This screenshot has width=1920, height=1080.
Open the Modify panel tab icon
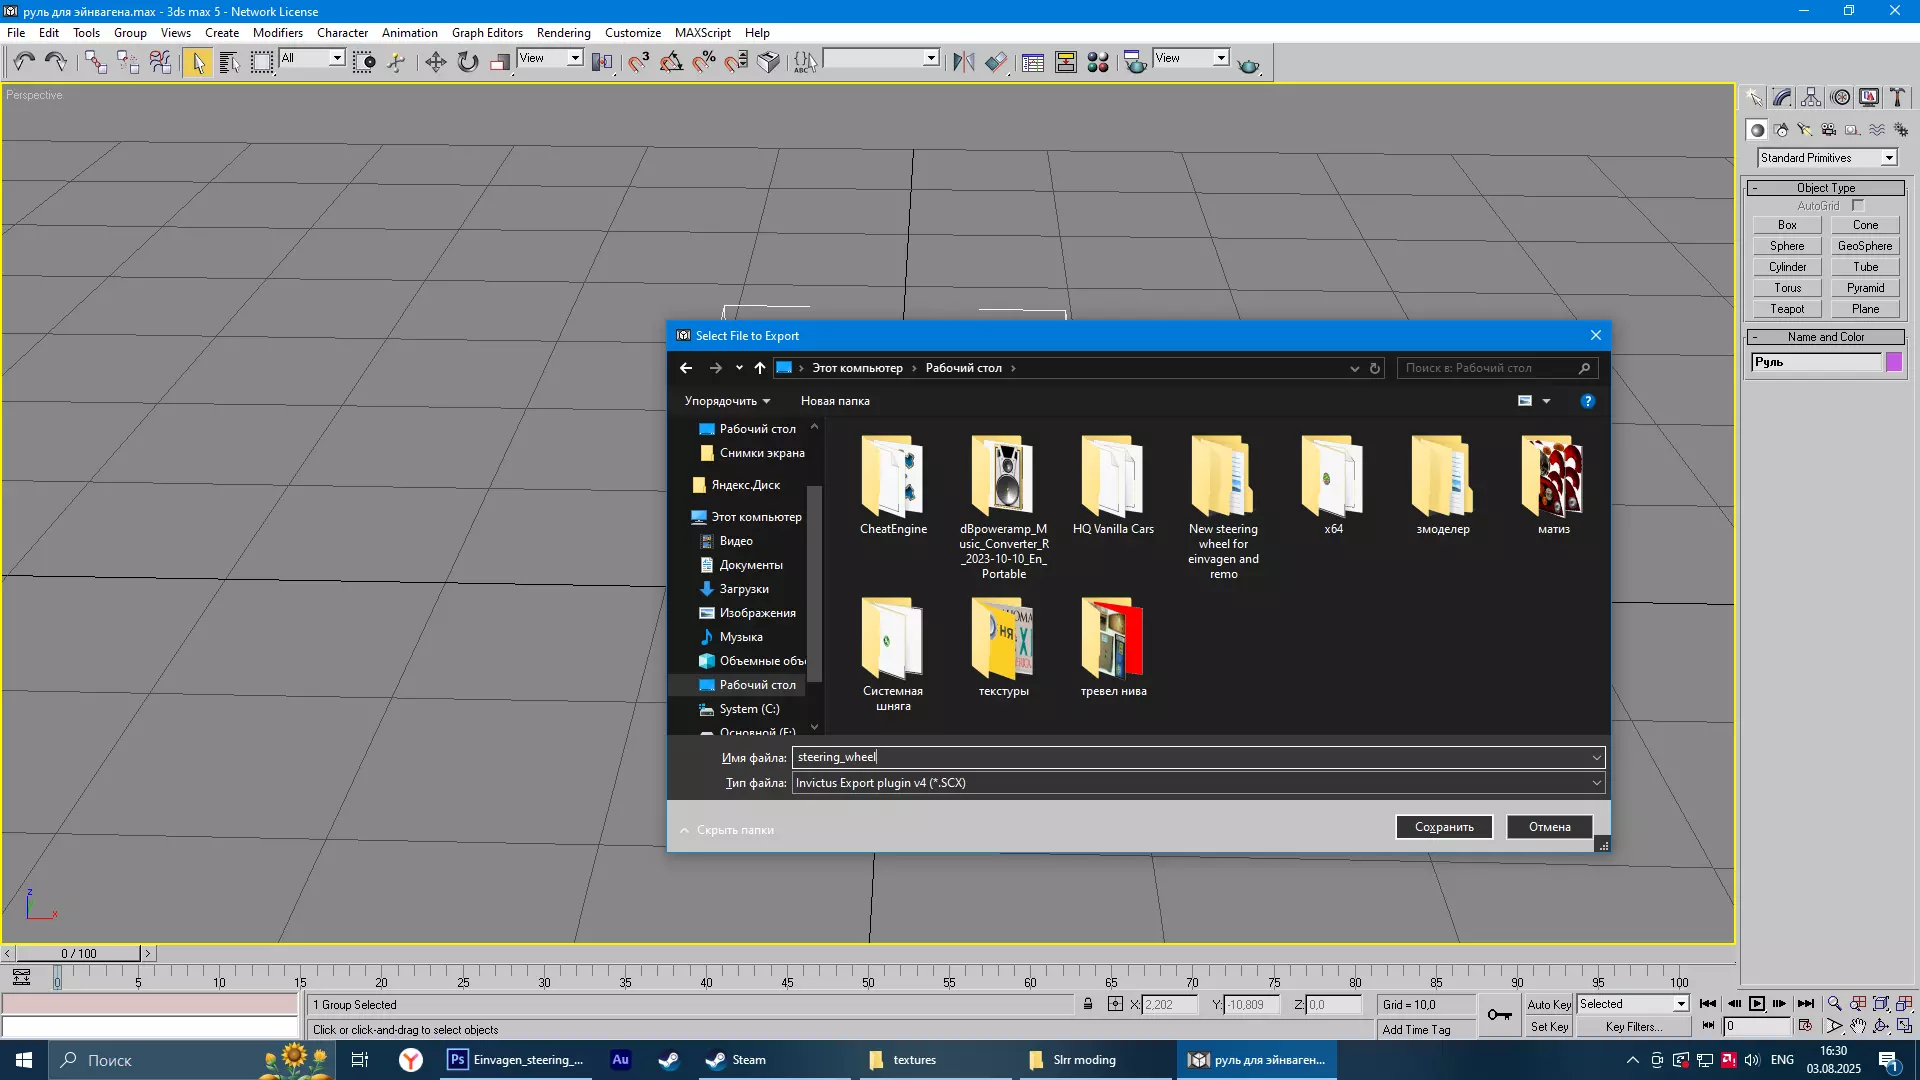click(x=1782, y=97)
